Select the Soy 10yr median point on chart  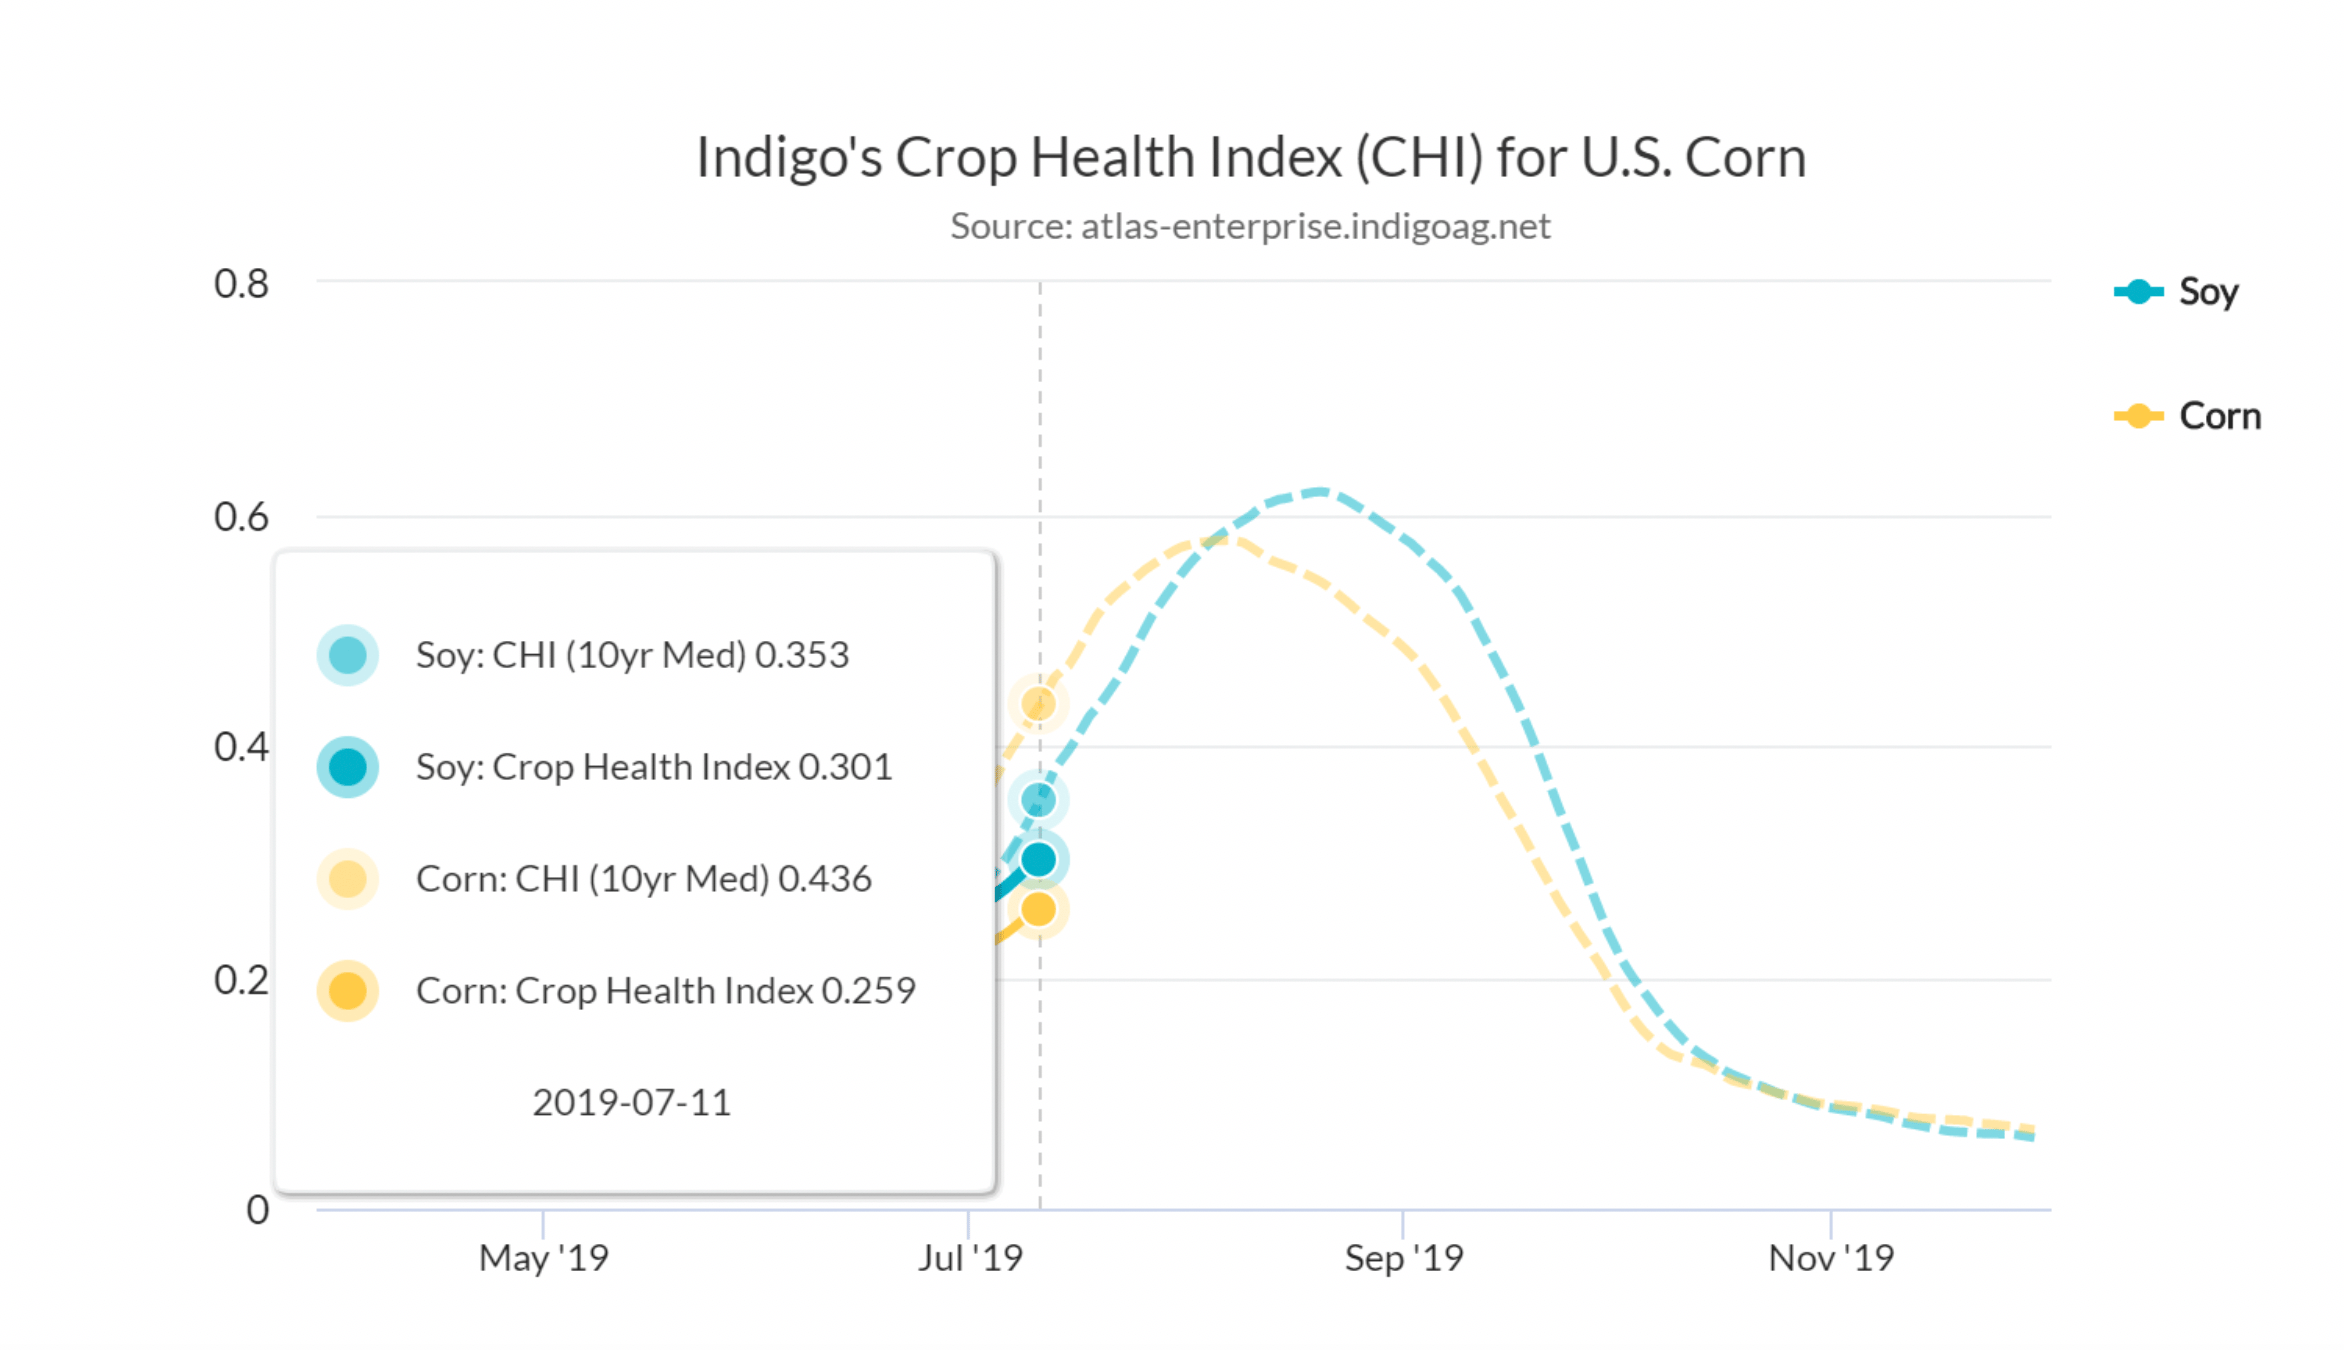pyautogui.click(x=1039, y=800)
